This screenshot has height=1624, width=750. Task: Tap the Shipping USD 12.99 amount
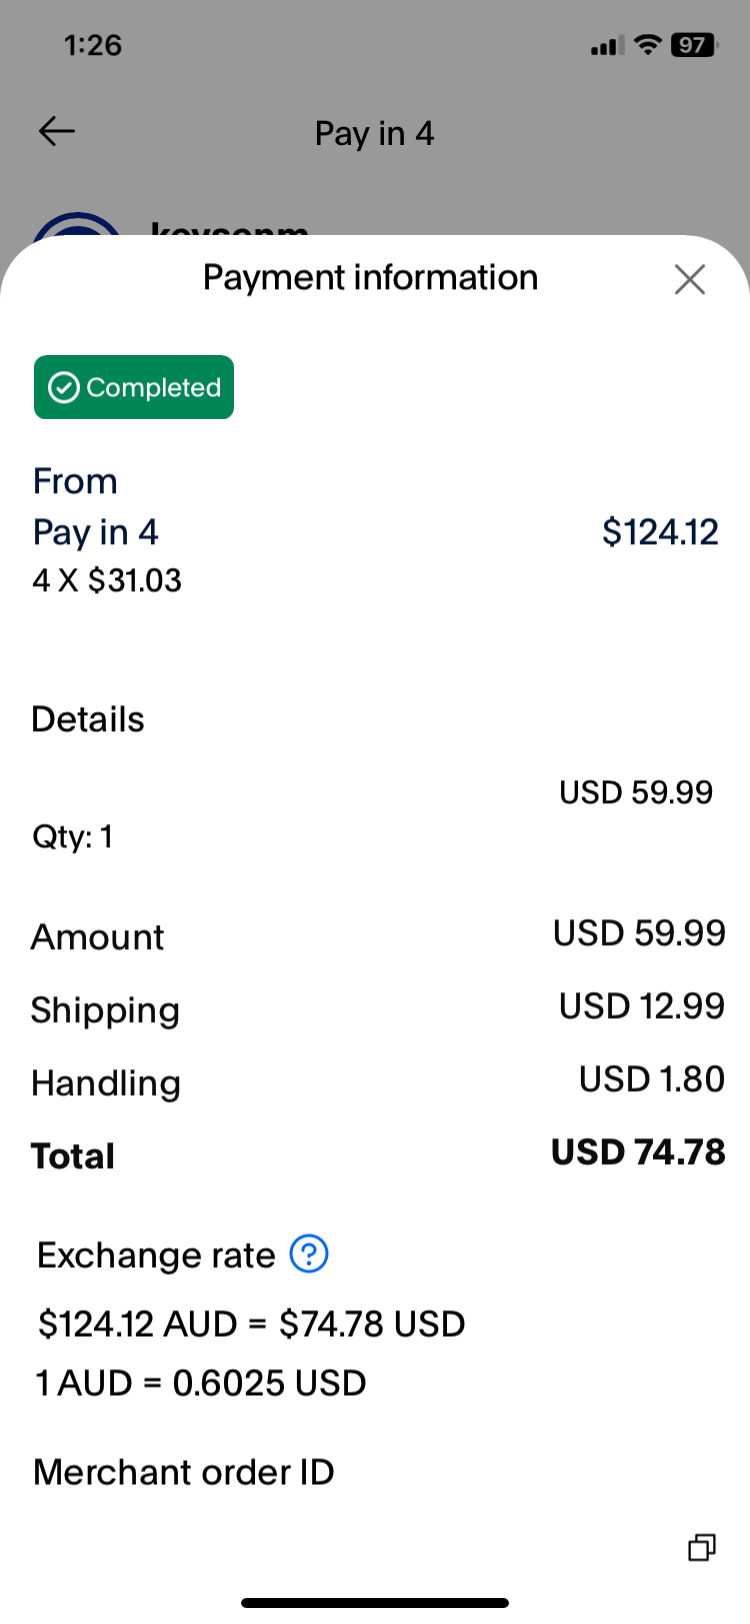641,1006
